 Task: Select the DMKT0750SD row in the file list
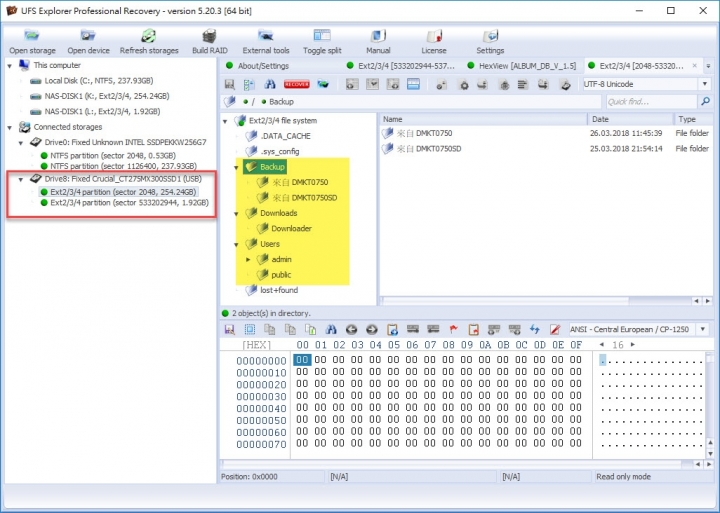point(546,149)
